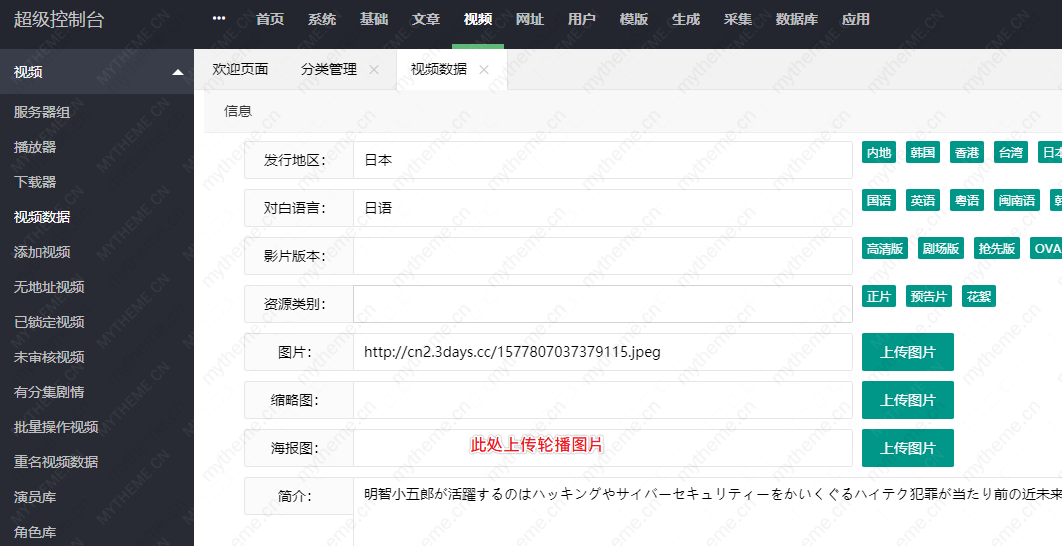Close the 视频数据 tab
1062x546 pixels.
pyautogui.click(x=484, y=70)
